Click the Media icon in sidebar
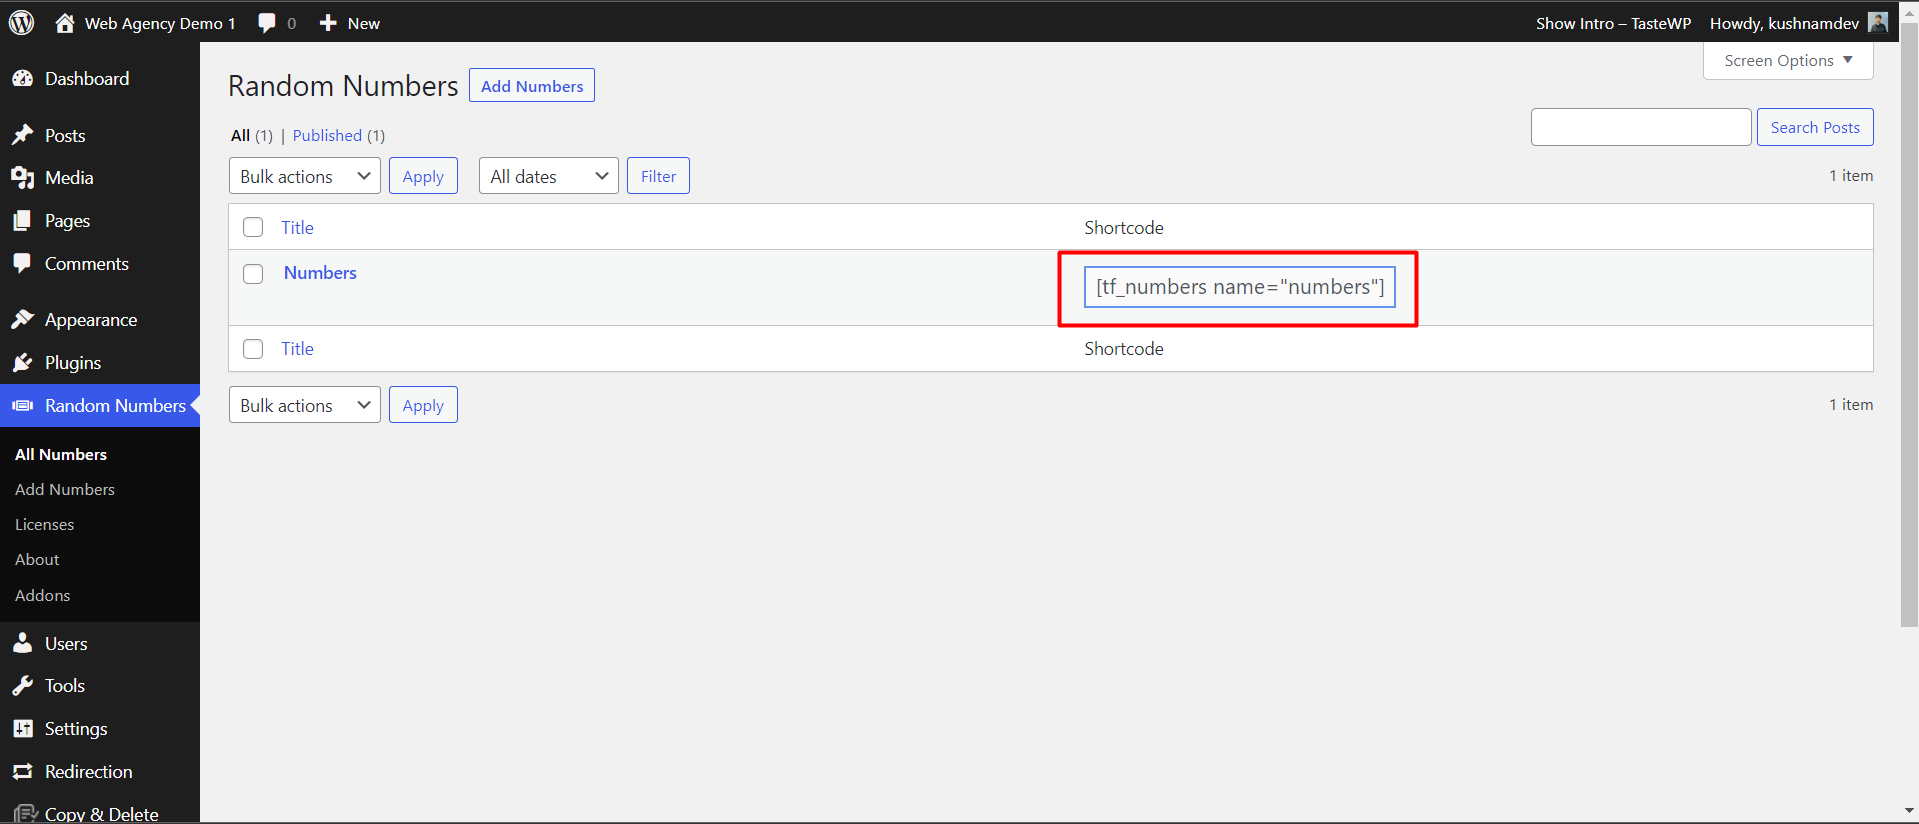This screenshot has height=824, width=1919. coord(23,178)
